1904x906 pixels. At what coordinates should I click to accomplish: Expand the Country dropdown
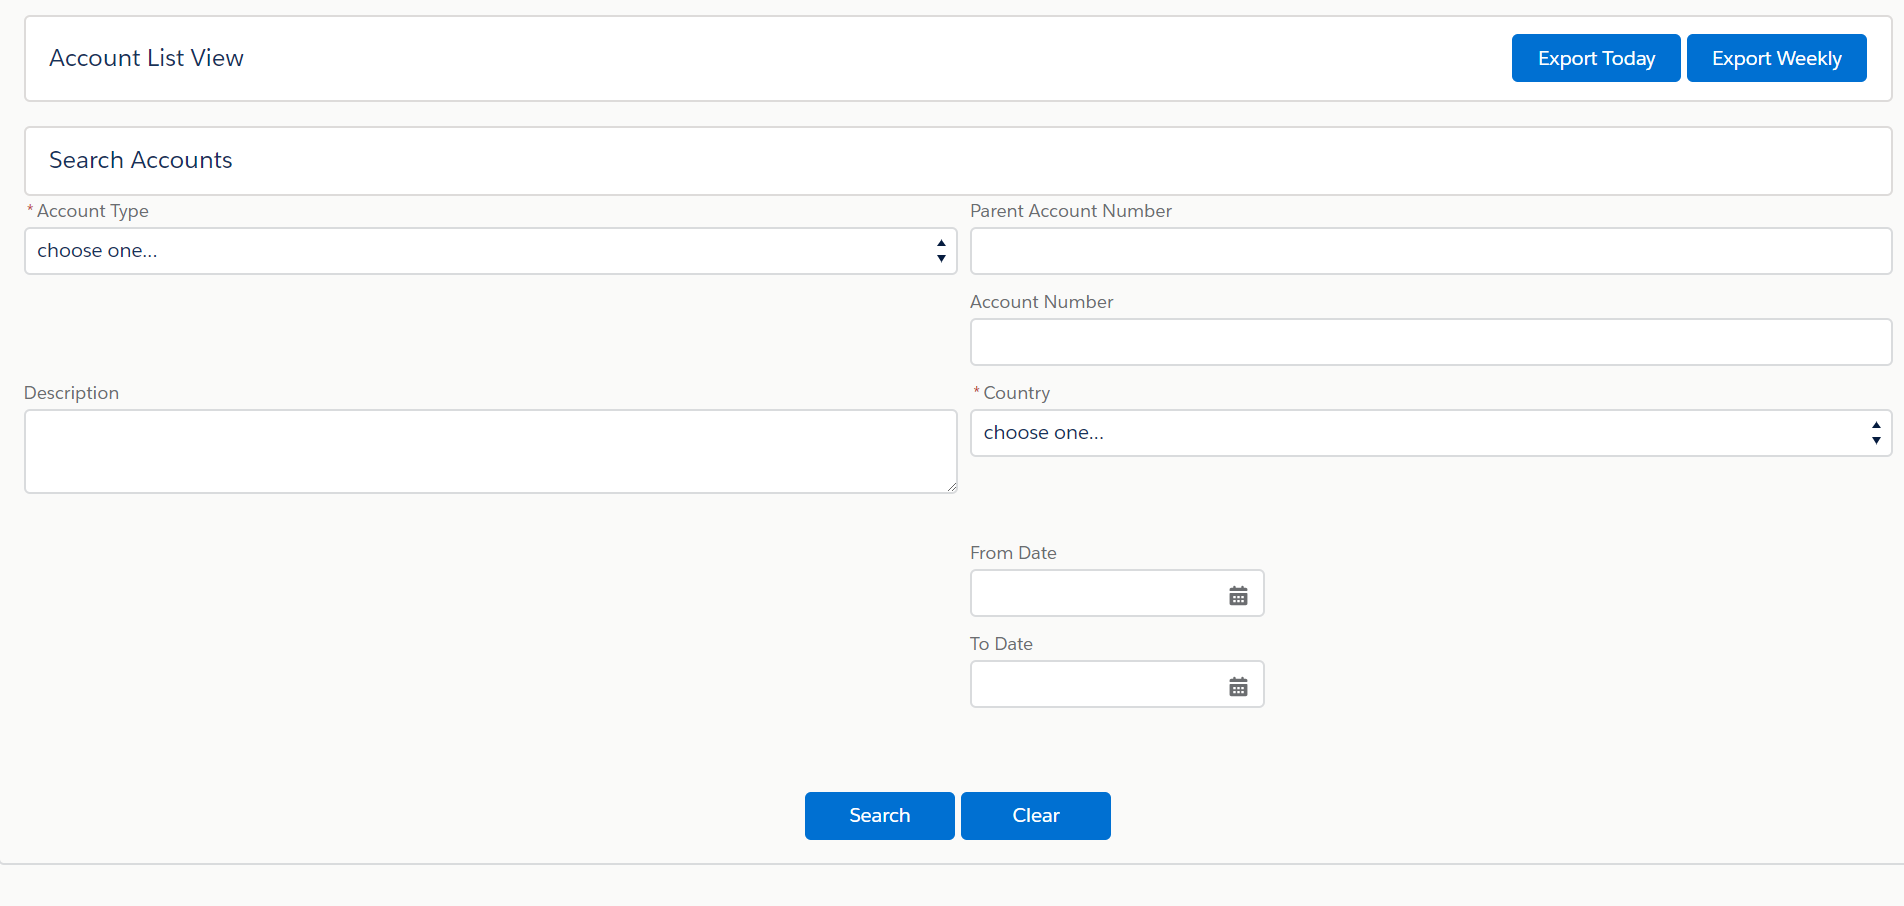(x=1430, y=433)
